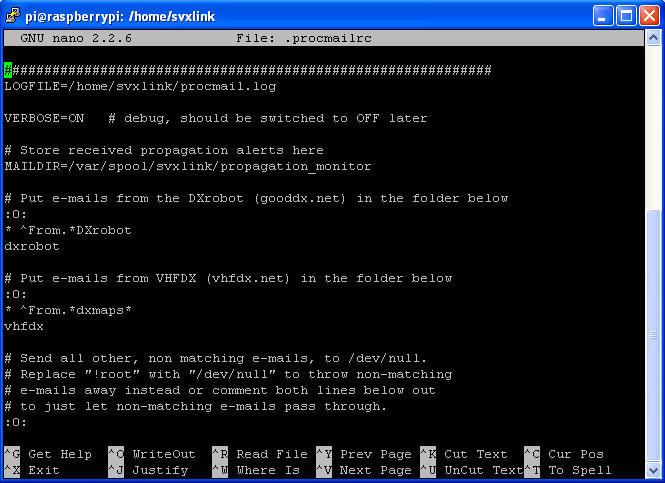Click the ^Y Prev Page shortcut
665x483 pixels.
tap(364, 454)
